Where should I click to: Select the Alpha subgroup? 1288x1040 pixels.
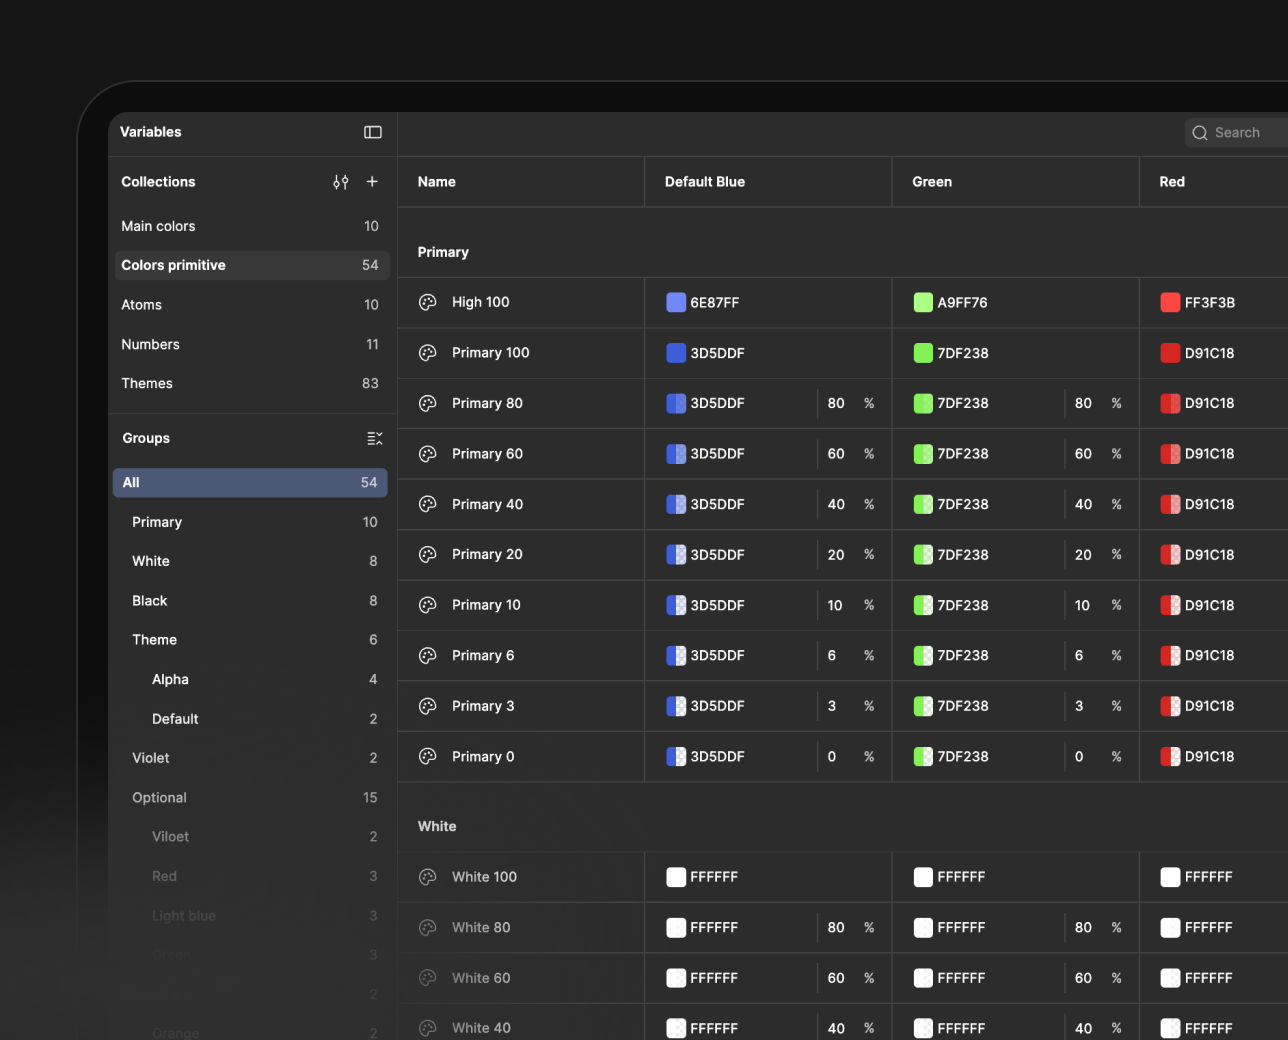pyautogui.click(x=250, y=679)
